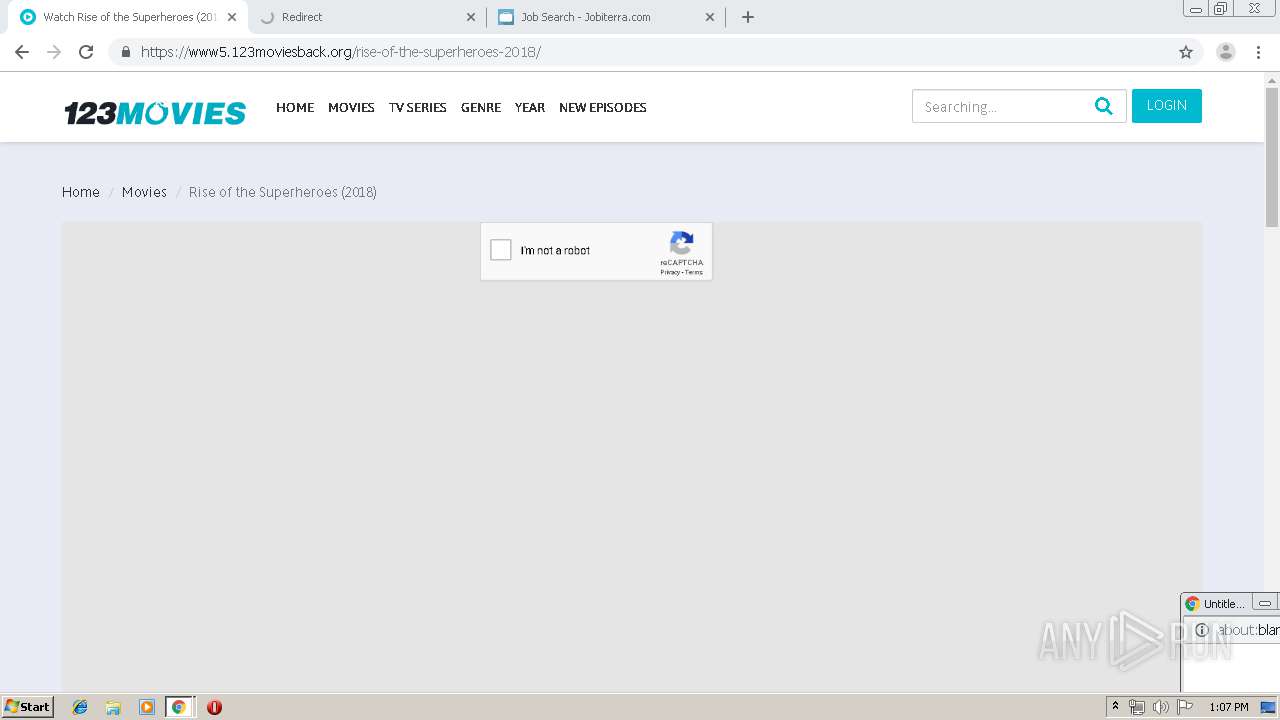Close the Redirect tab
The height and width of the screenshot is (720, 1280).
click(471, 17)
